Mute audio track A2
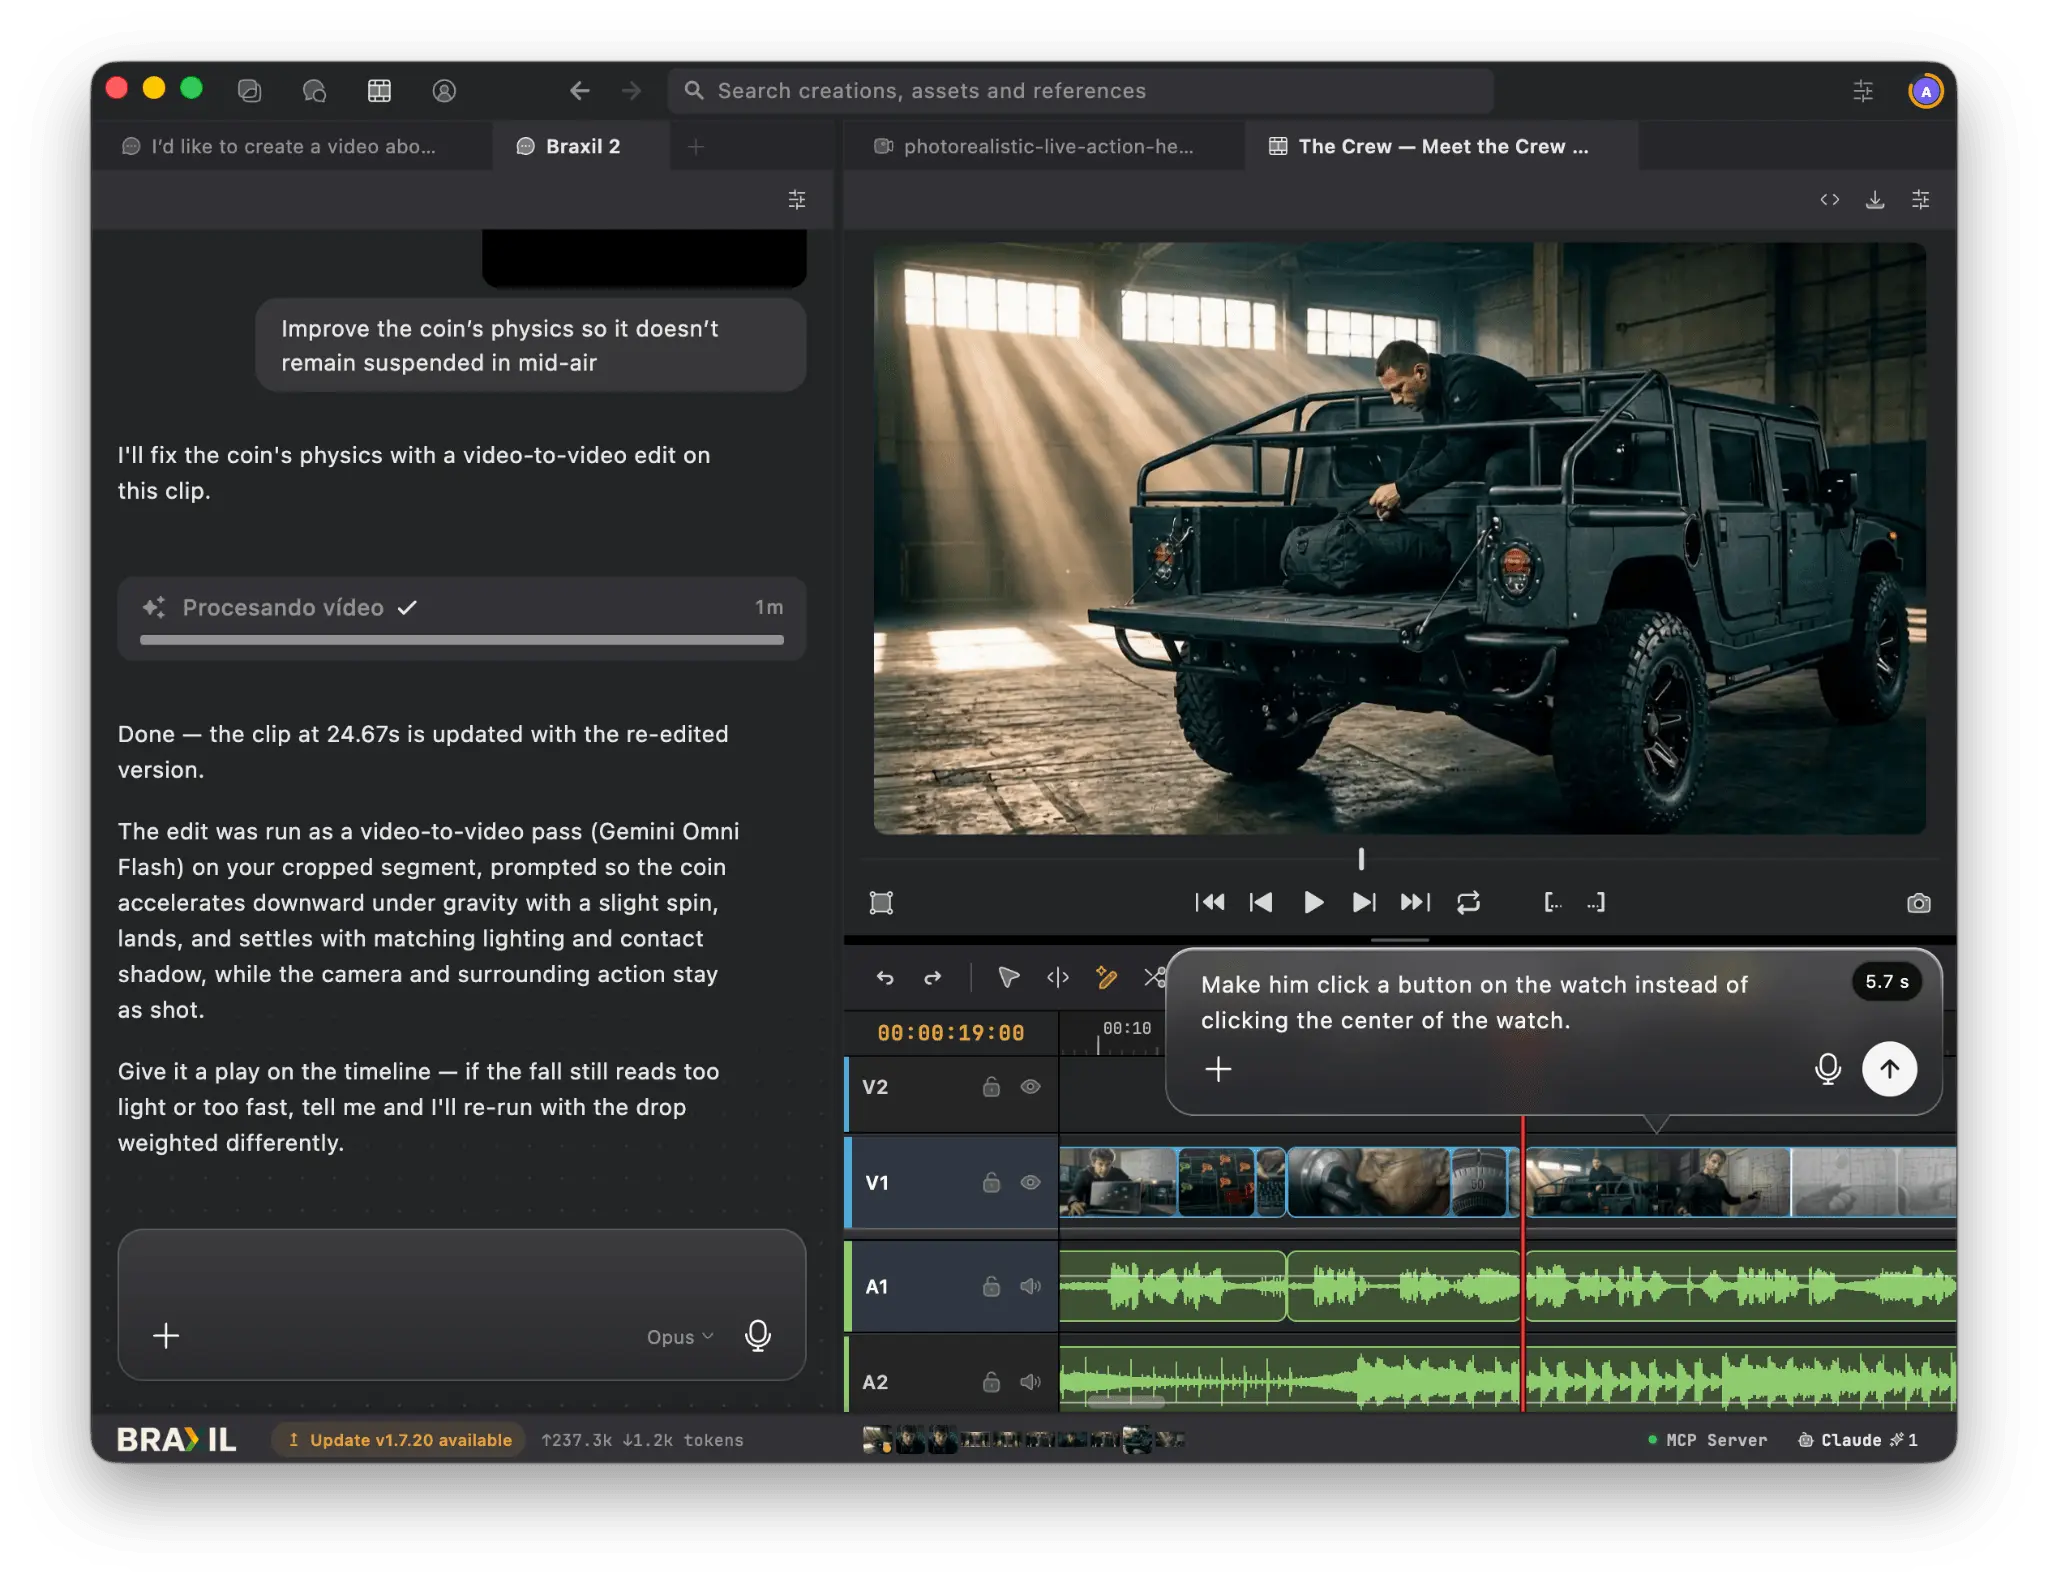This screenshot has height=1583, width=2048. click(1031, 1382)
